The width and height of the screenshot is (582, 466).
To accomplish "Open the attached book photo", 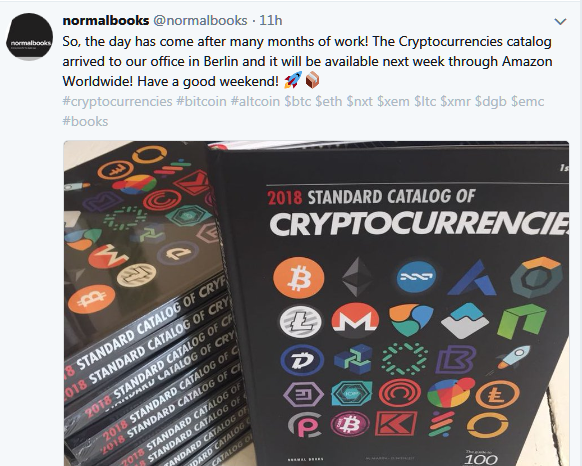I will pyautogui.click(x=316, y=303).
